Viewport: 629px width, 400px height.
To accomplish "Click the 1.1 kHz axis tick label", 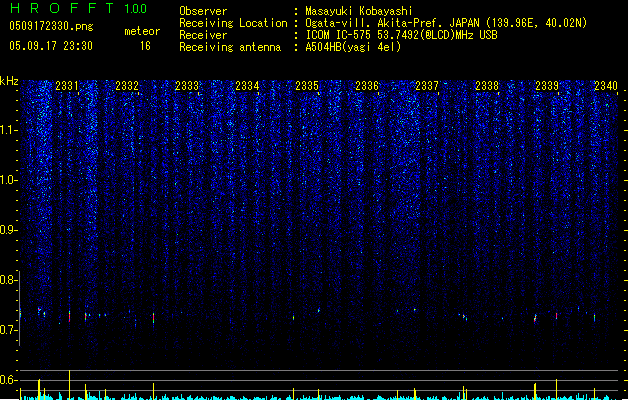I will click(8, 130).
